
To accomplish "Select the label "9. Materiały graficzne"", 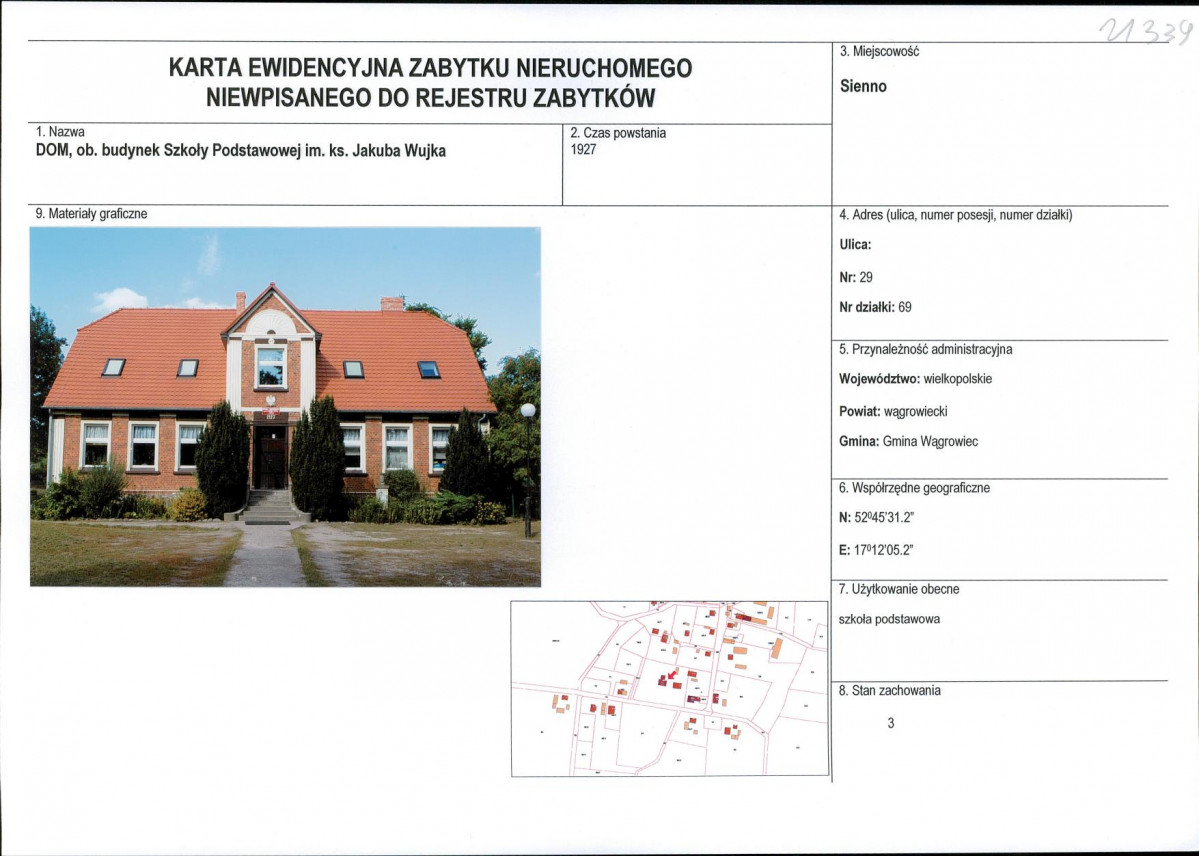I will click(91, 214).
